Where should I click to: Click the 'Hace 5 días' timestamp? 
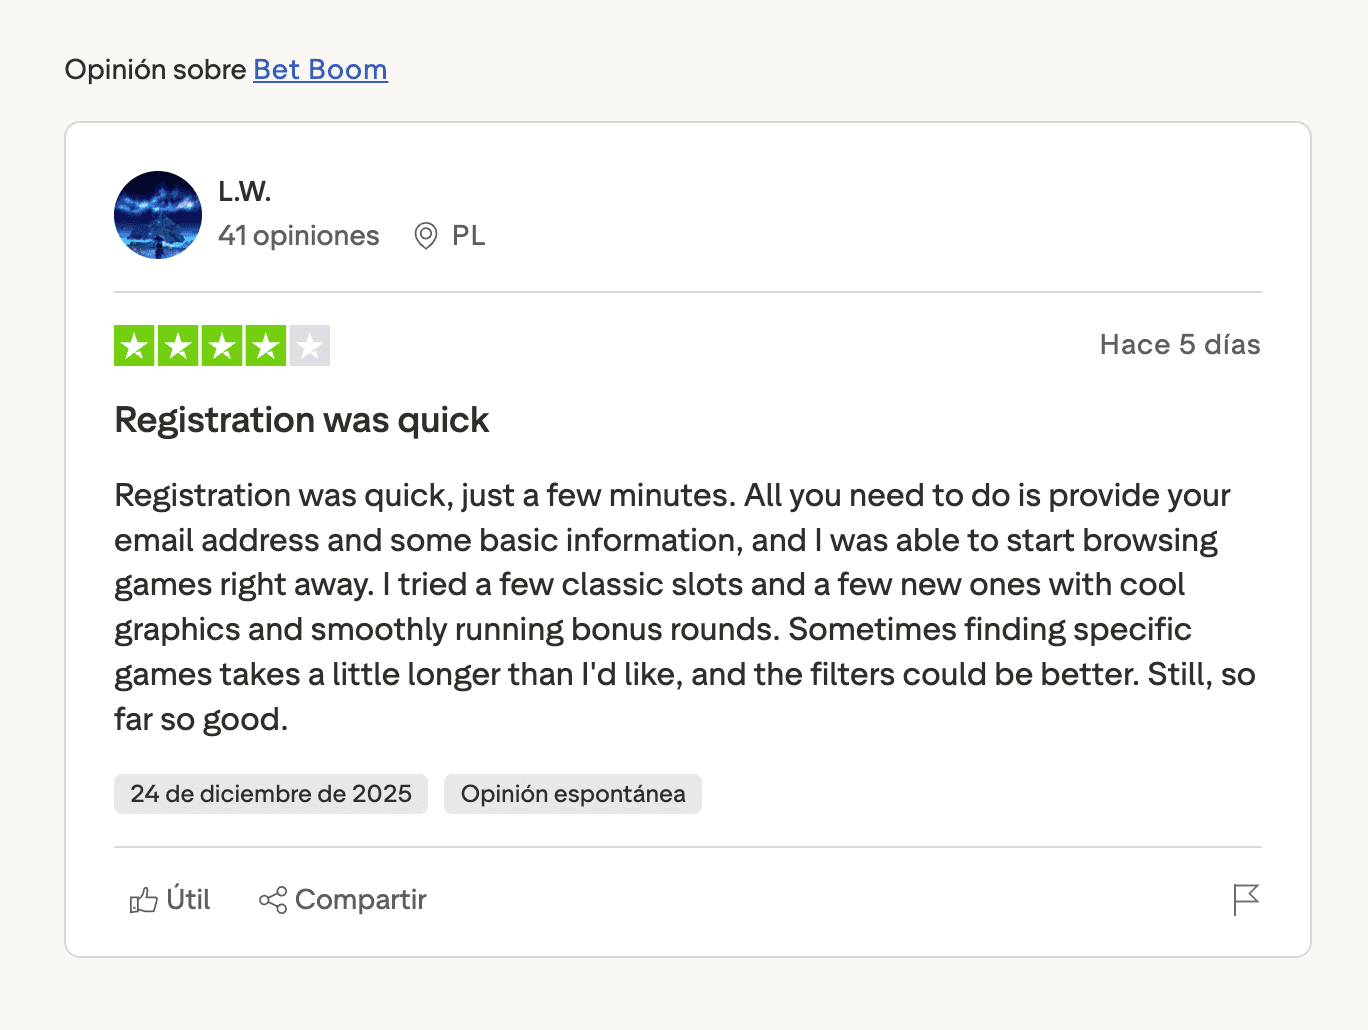pyautogui.click(x=1180, y=345)
